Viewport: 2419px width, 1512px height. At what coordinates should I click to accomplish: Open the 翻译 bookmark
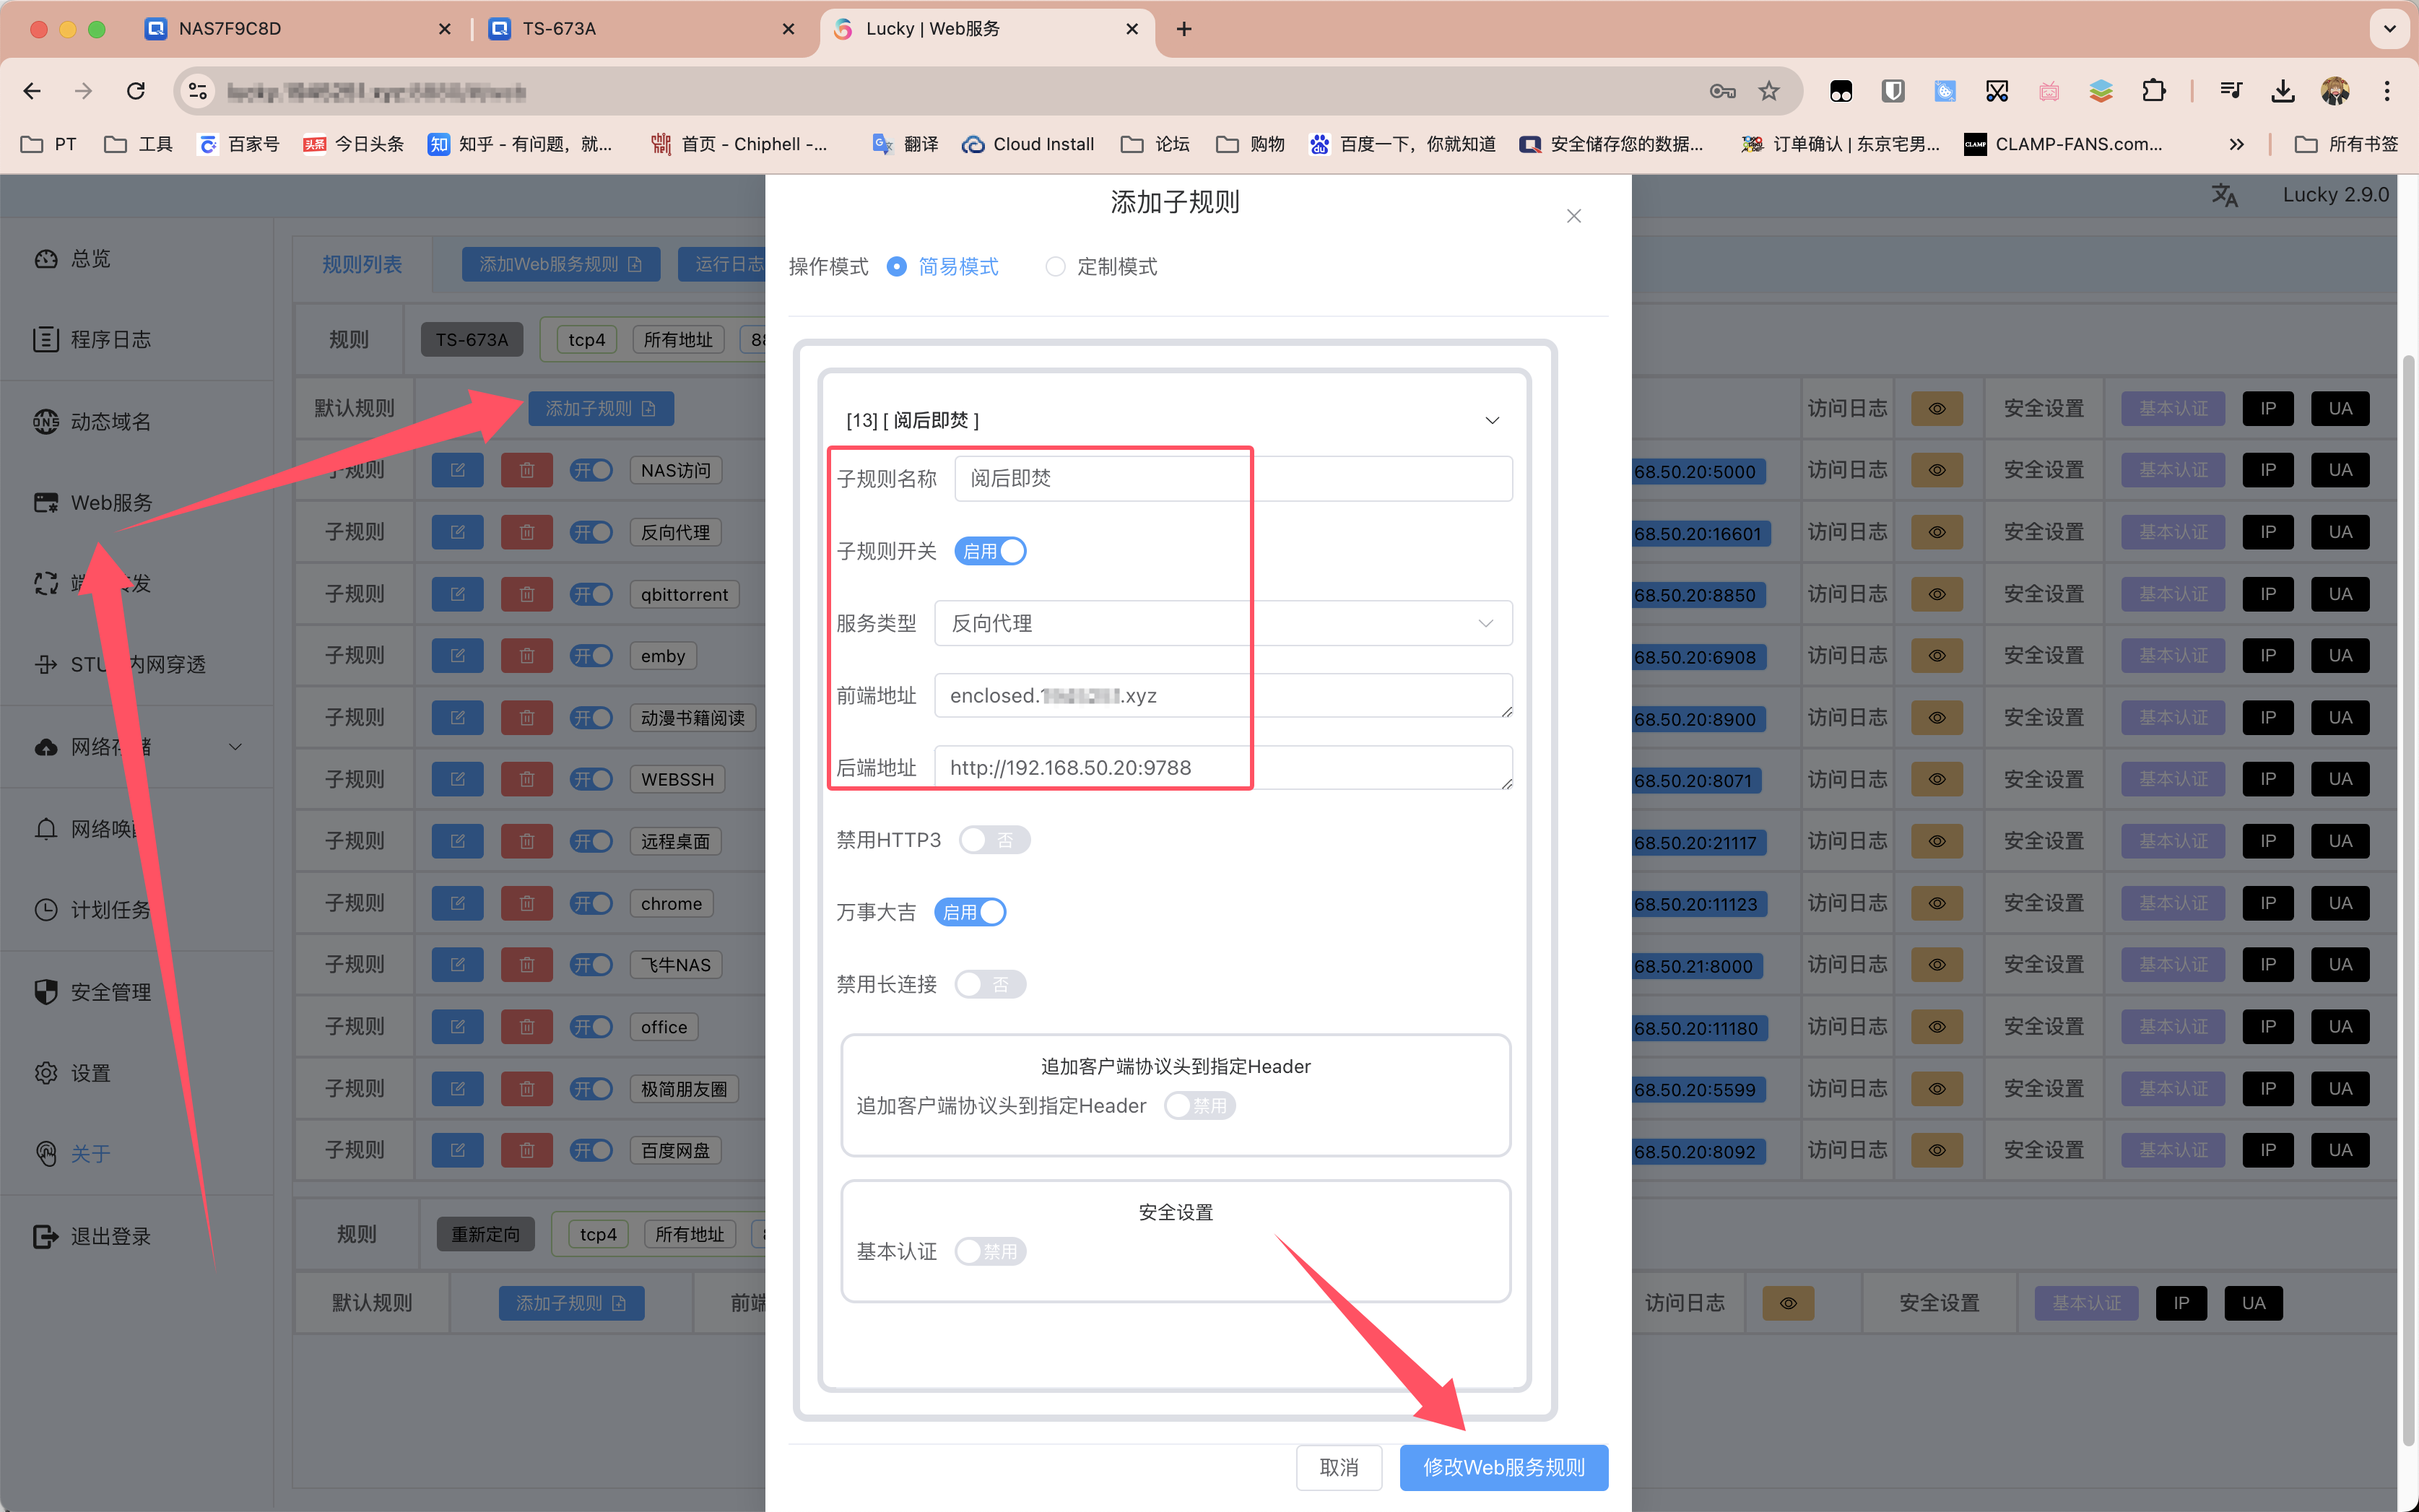pyautogui.click(x=905, y=144)
